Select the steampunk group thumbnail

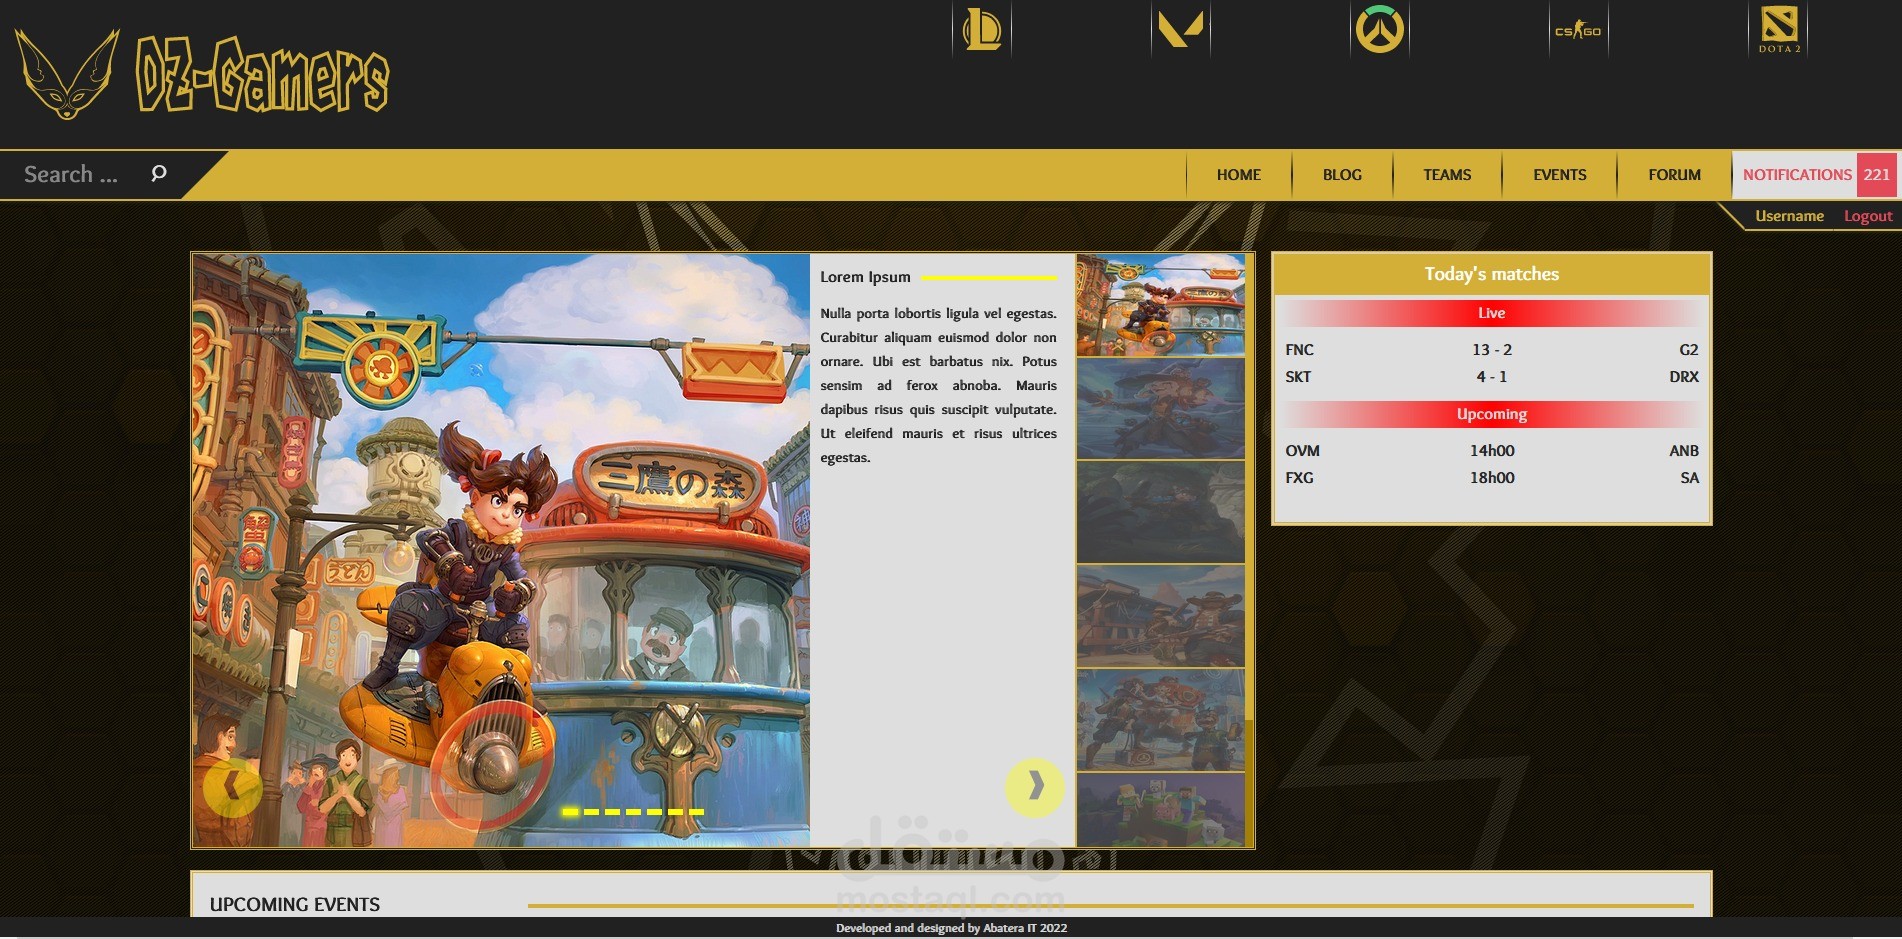tap(1160, 720)
